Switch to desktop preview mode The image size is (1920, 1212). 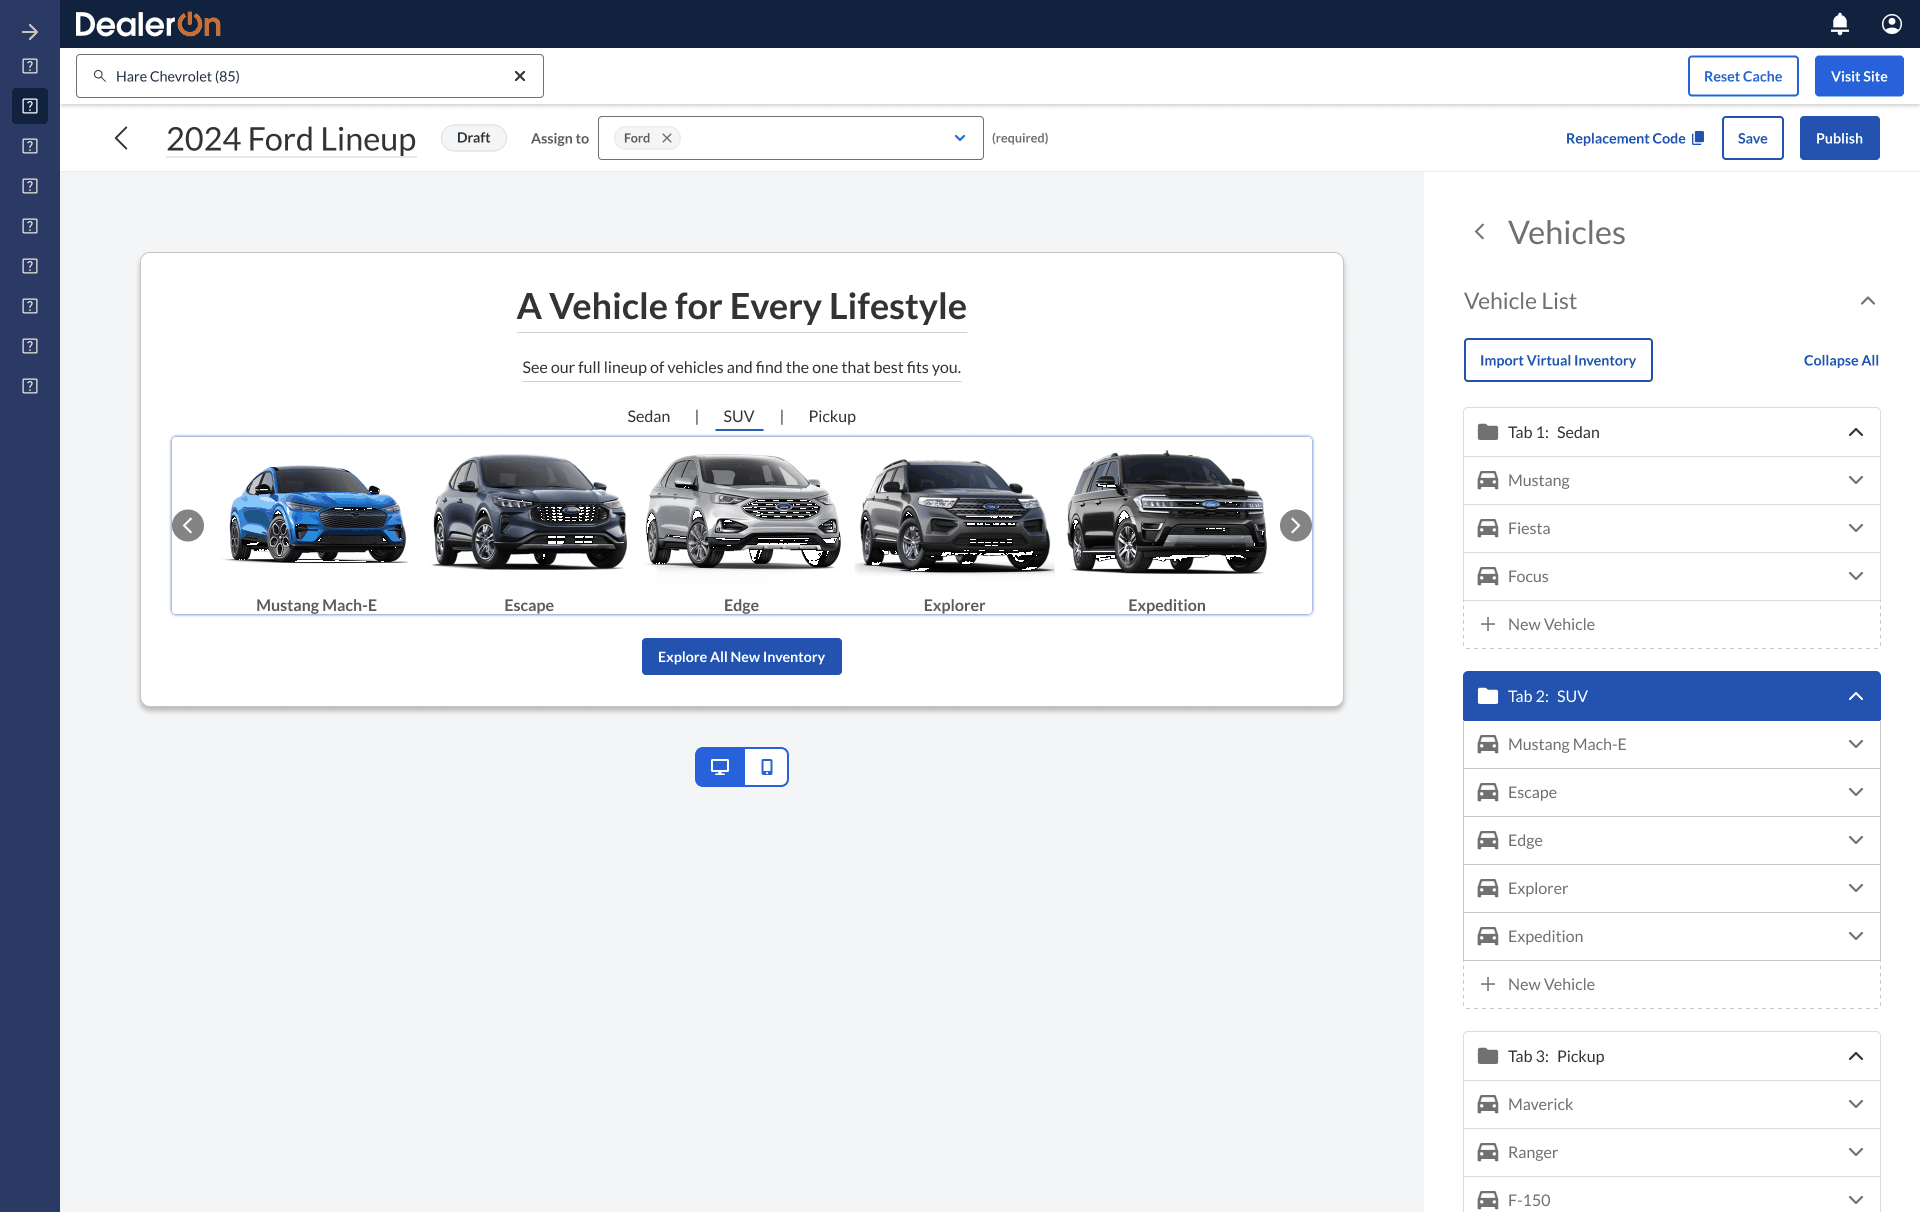(x=720, y=767)
